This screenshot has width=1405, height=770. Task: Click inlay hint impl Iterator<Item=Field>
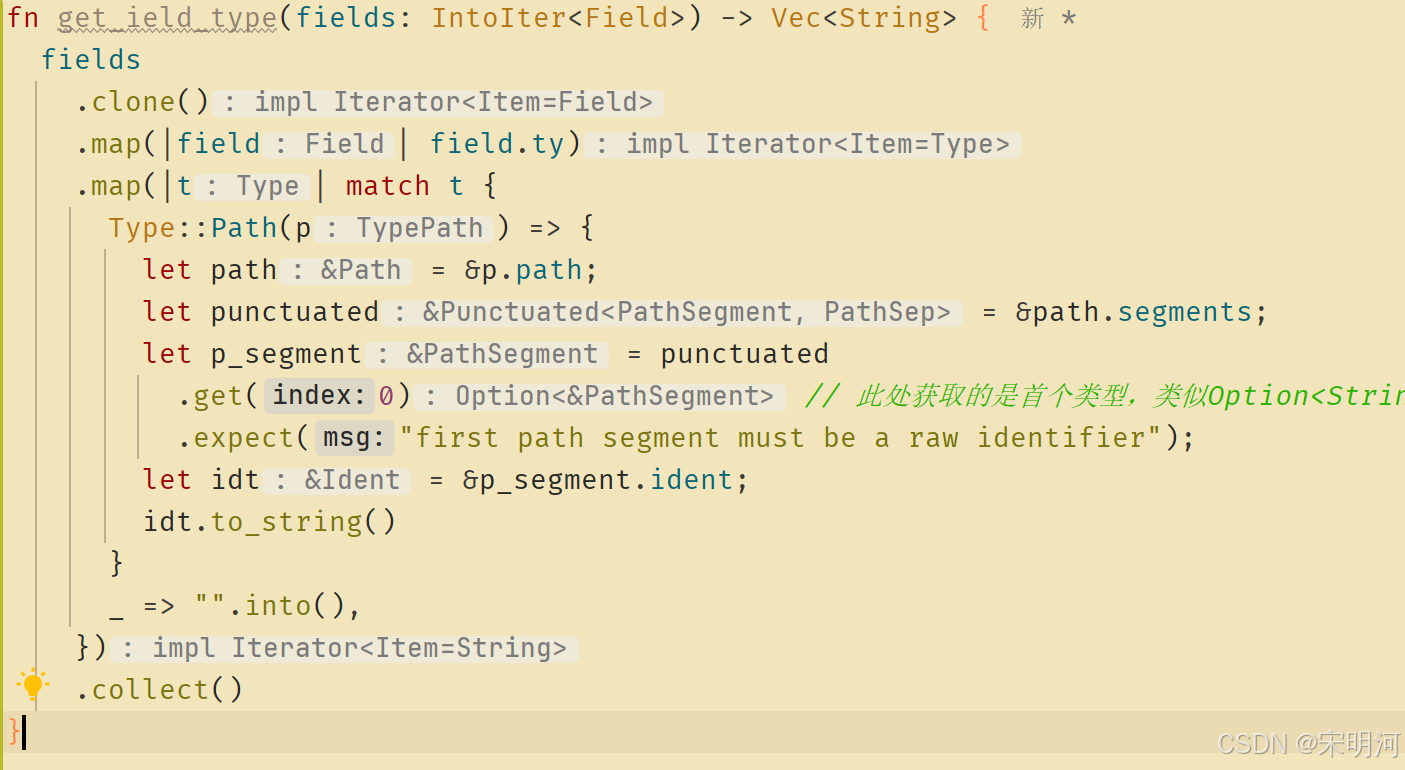[x=439, y=102]
